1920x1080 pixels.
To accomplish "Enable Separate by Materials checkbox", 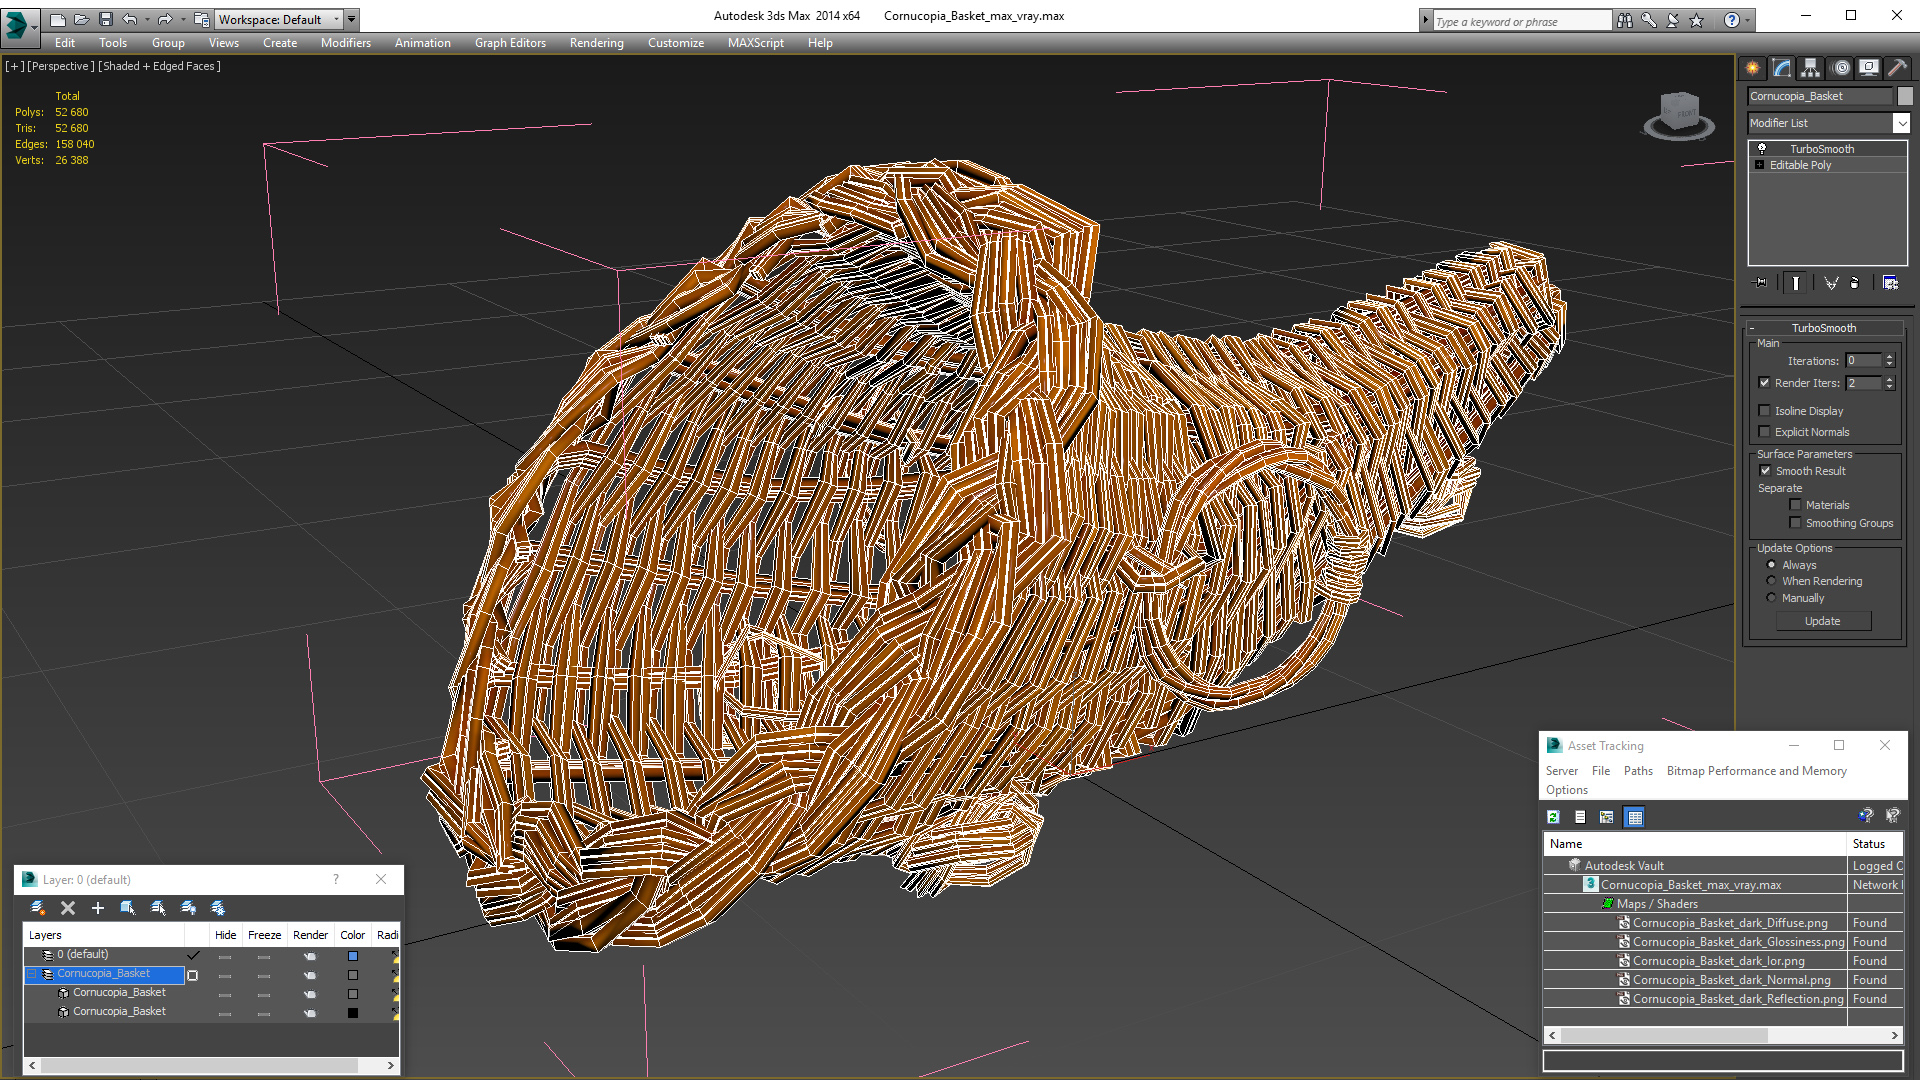I will 1795,505.
